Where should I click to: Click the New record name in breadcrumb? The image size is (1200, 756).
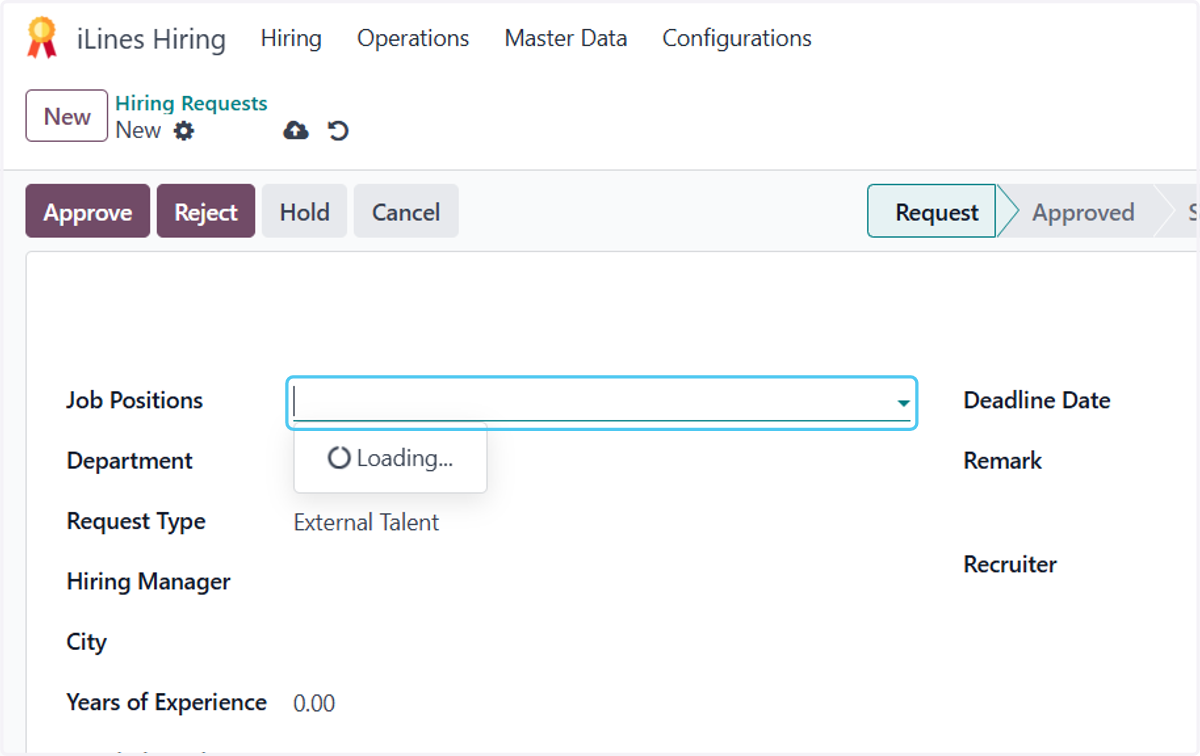138,131
